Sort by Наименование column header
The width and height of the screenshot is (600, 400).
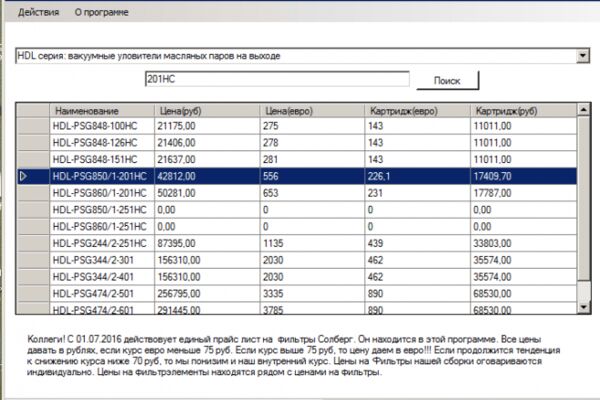tap(102, 111)
